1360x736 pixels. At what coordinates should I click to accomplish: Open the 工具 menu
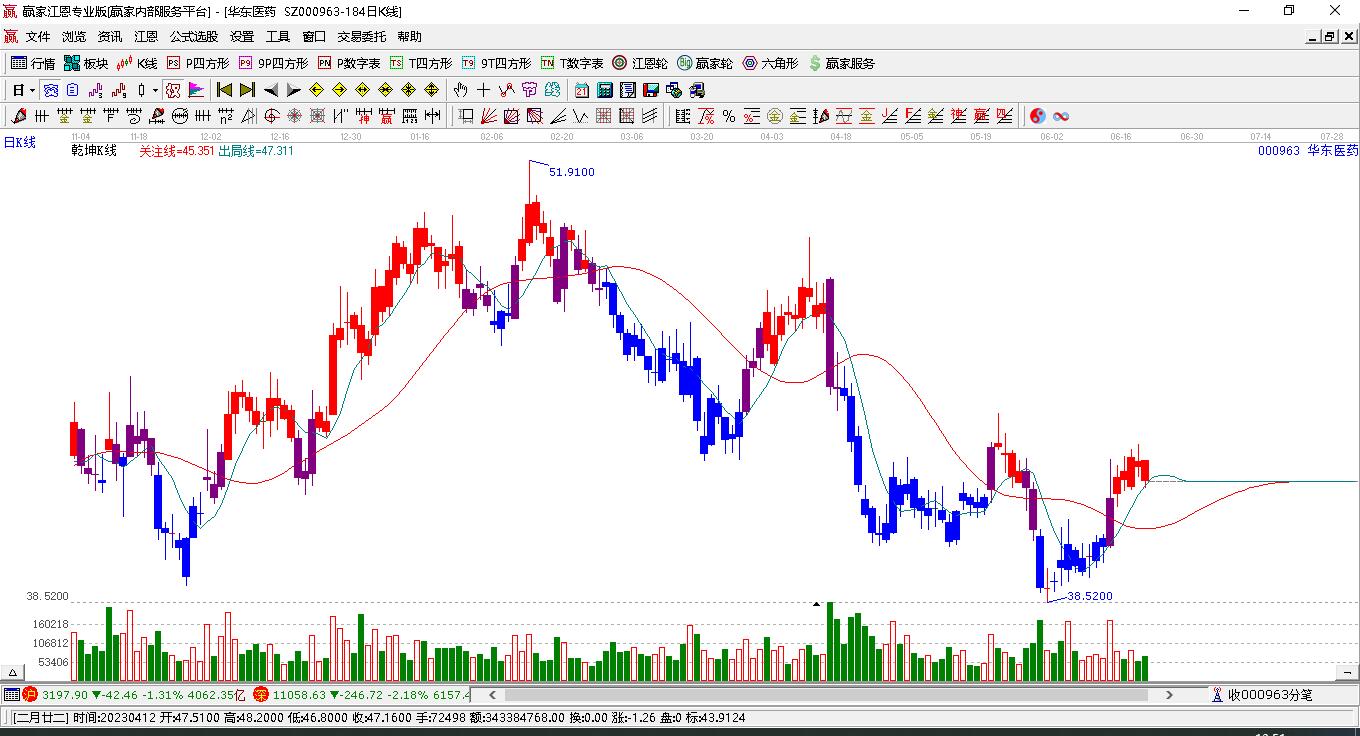click(x=278, y=37)
